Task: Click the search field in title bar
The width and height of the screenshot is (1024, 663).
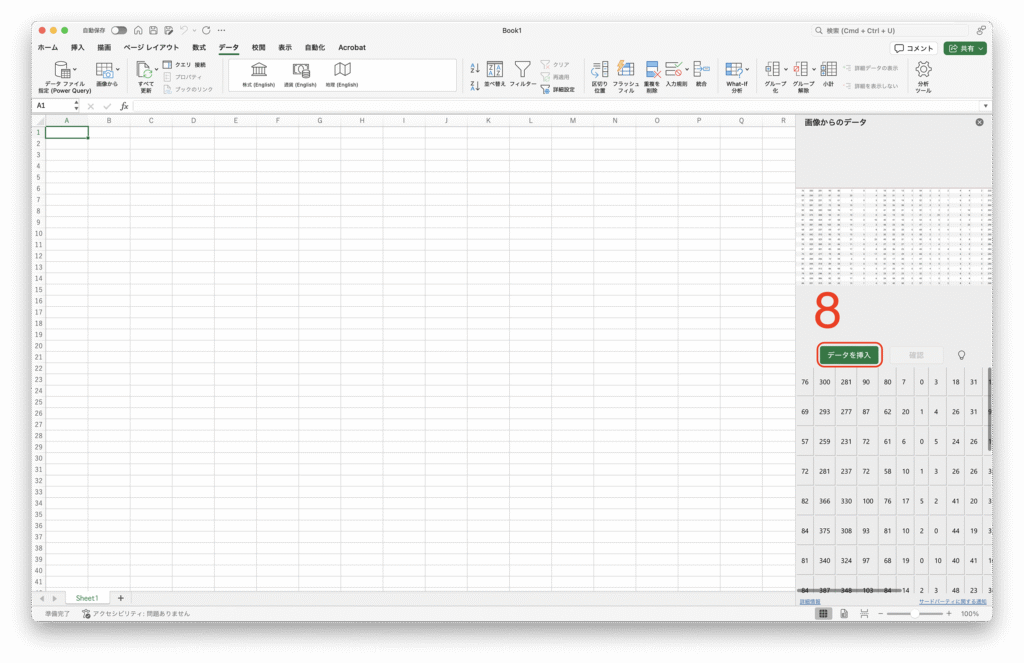Action: [x=890, y=31]
